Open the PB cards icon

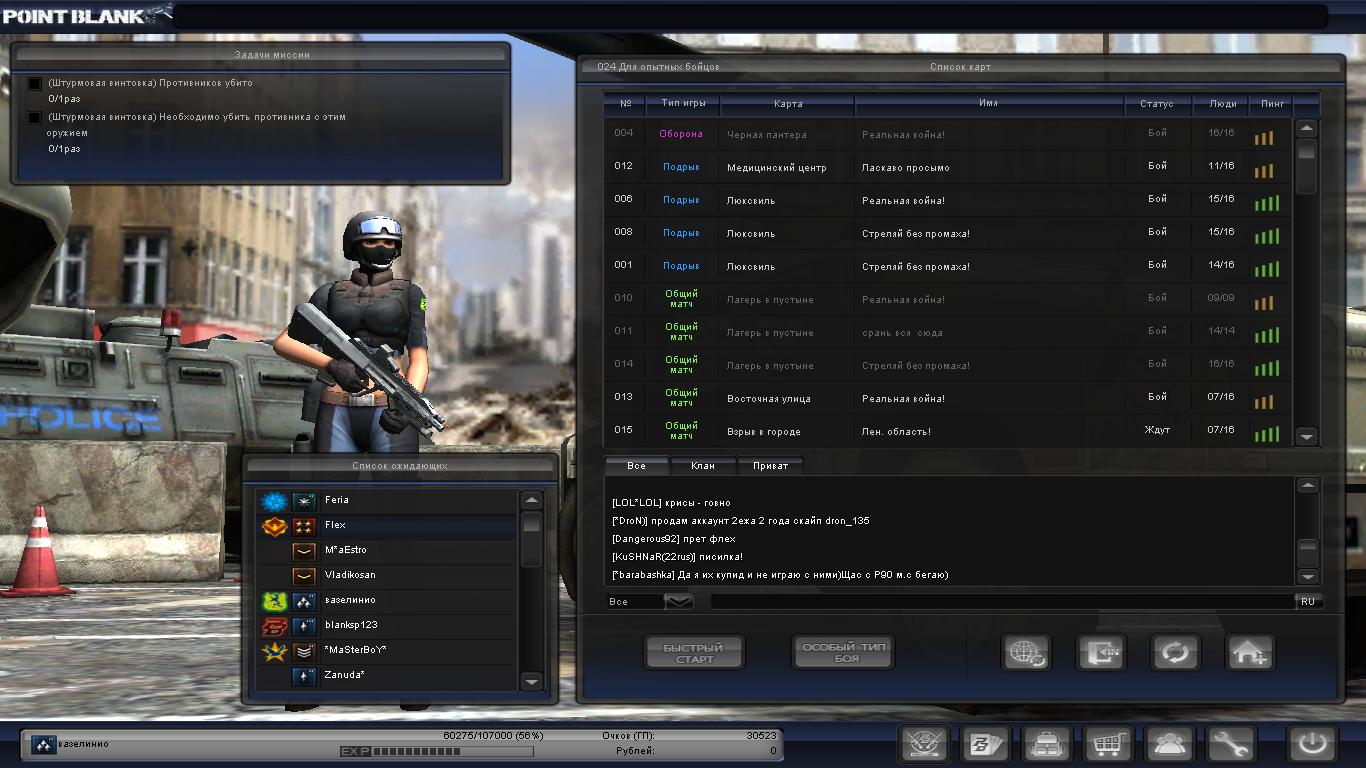coord(985,745)
